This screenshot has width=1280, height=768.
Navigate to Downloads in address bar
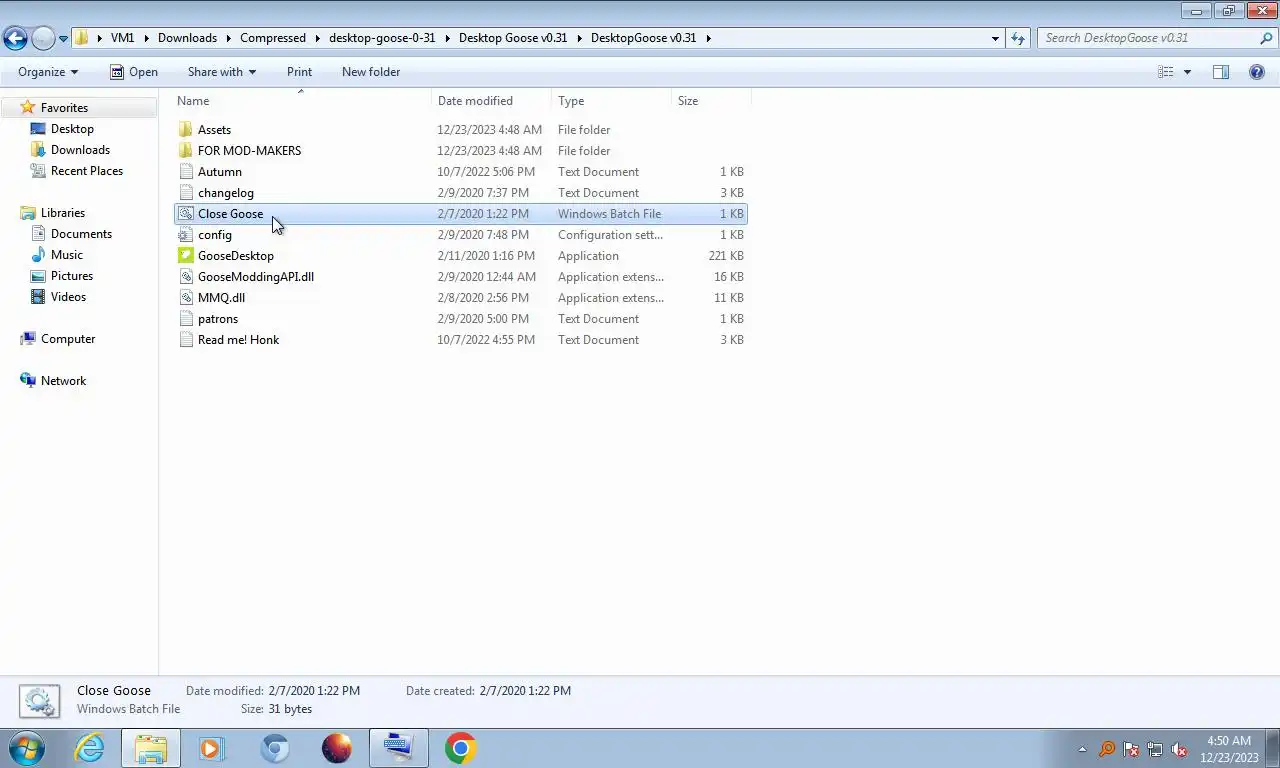click(187, 38)
